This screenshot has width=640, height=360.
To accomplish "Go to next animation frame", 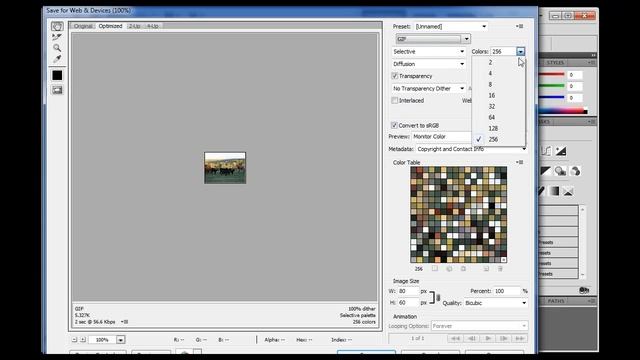I will point(504,338).
